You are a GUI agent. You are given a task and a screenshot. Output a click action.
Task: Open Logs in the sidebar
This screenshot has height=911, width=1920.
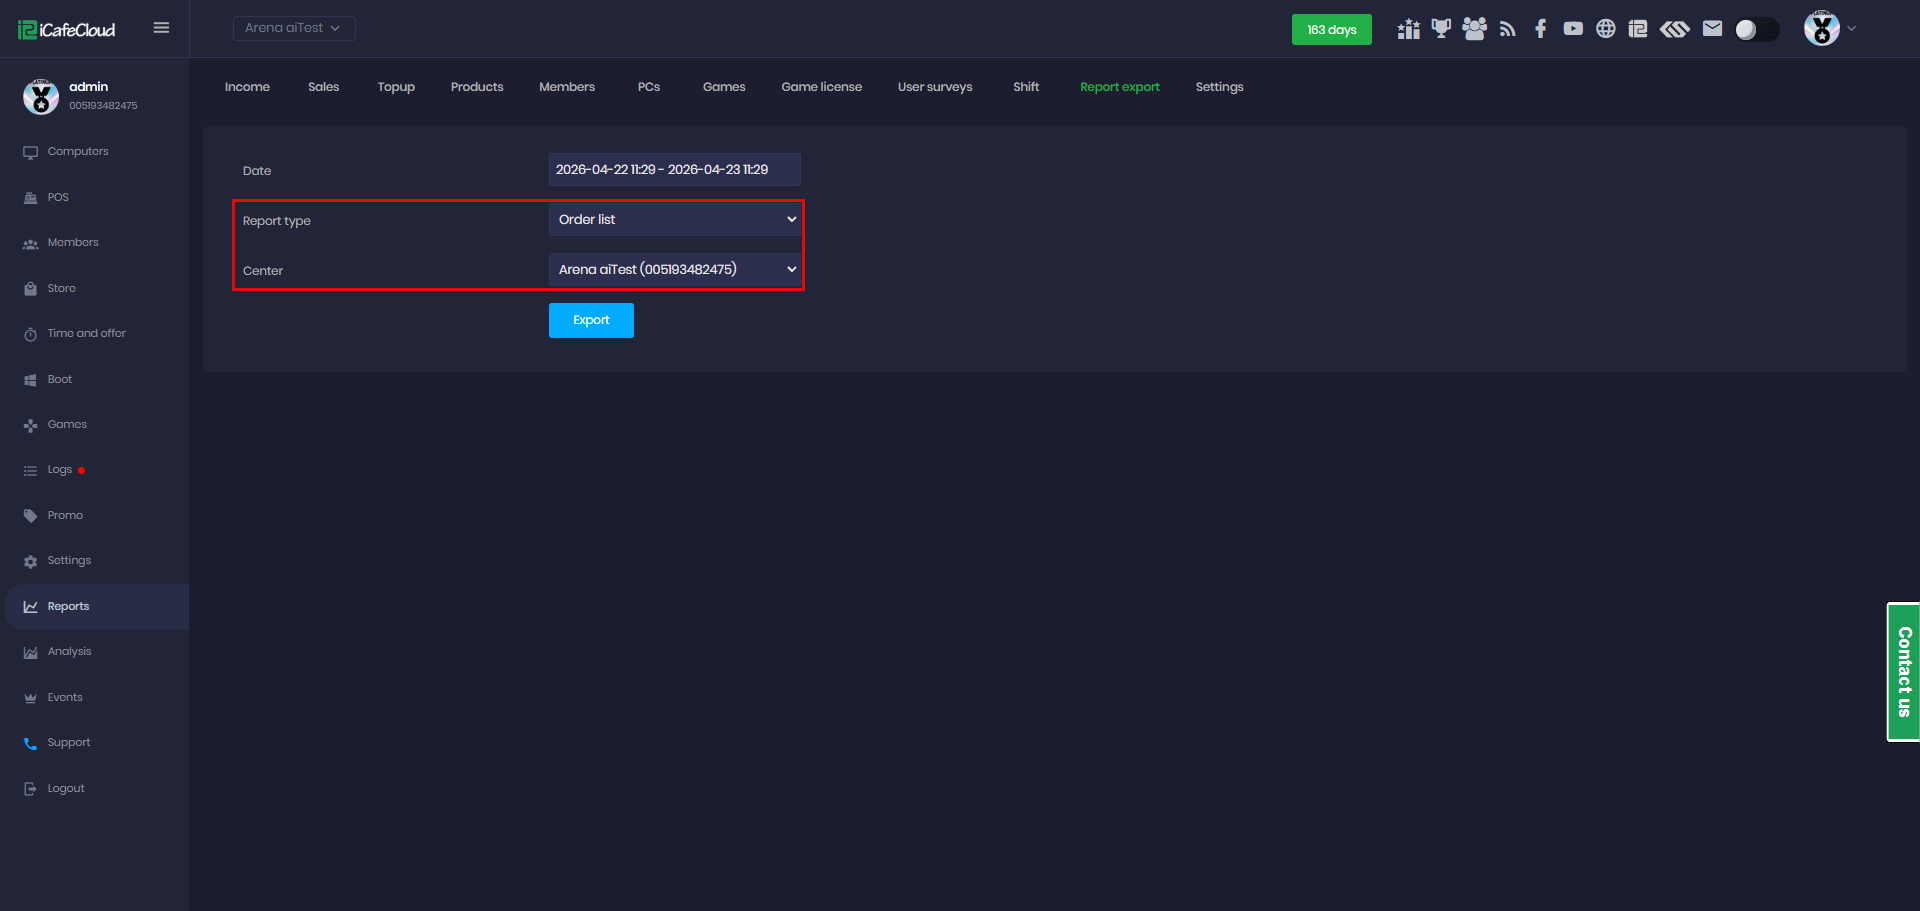point(60,470)
